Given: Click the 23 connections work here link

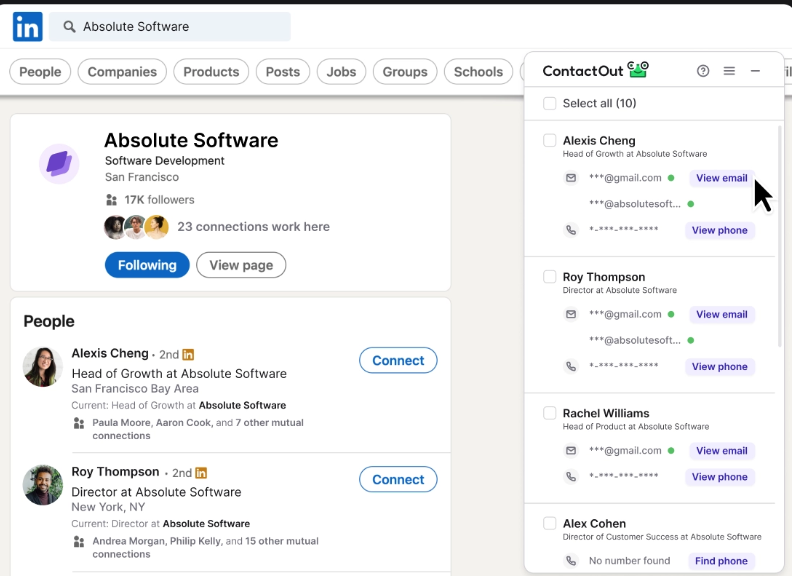Looking at the screenshot, I should pos(254,226).
